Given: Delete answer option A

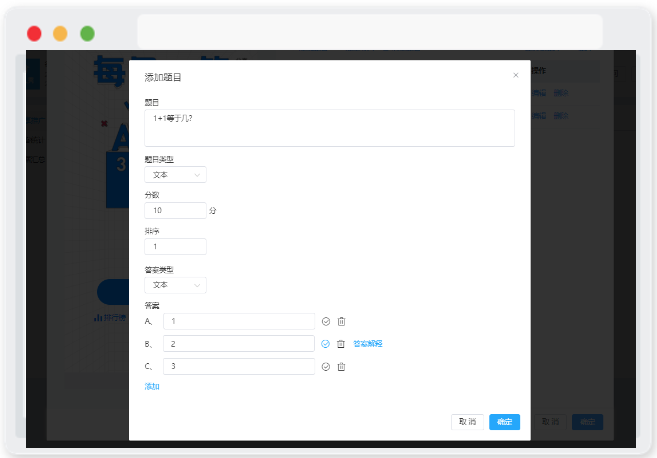Looking at the screenshot, I should click(341, 321).
